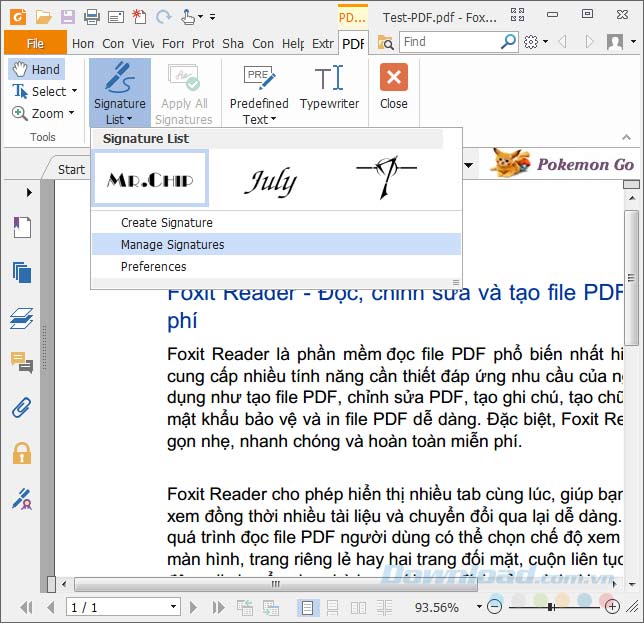Screen dimensions: 644x623
Task: Click the zoom in plus button
Action: [x=611, y=607]
